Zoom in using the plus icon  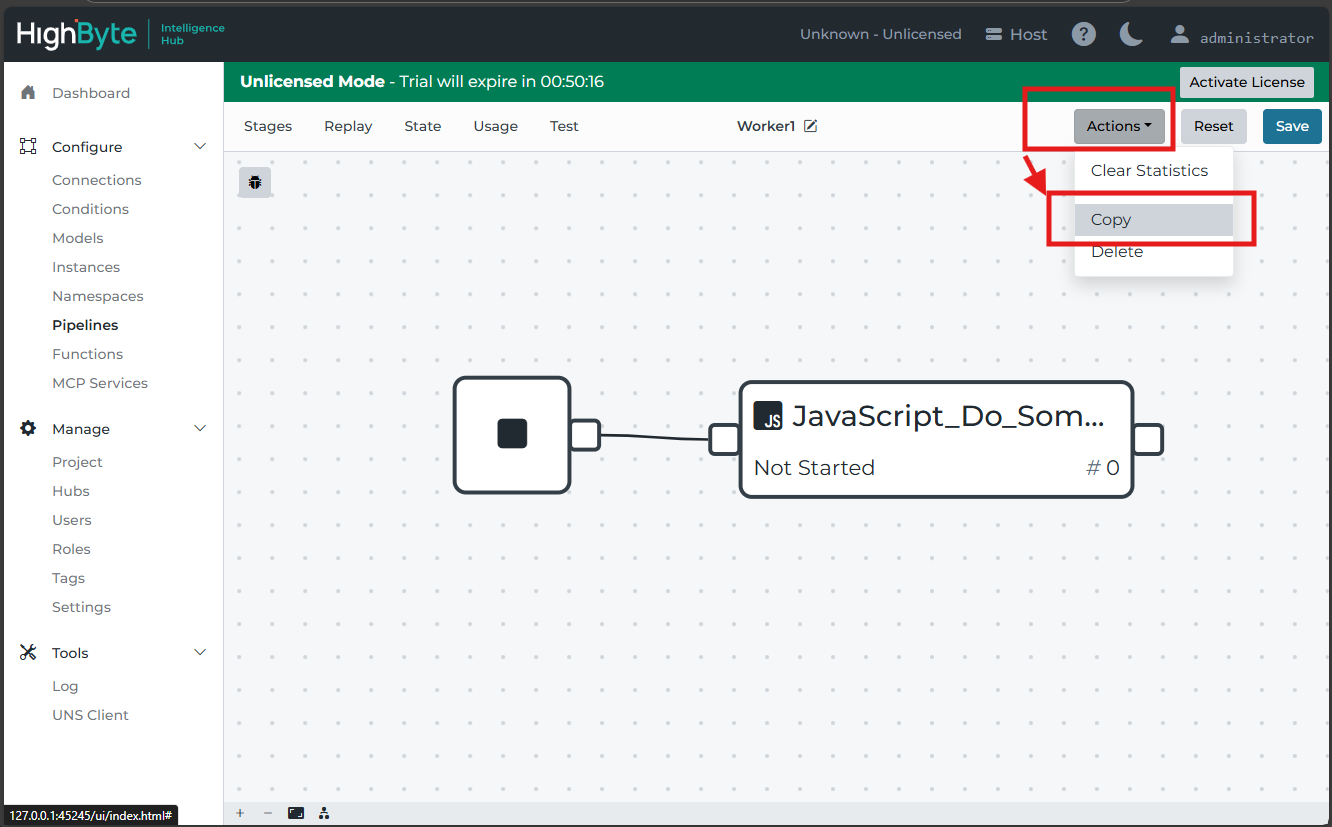[x=240, y=813]
